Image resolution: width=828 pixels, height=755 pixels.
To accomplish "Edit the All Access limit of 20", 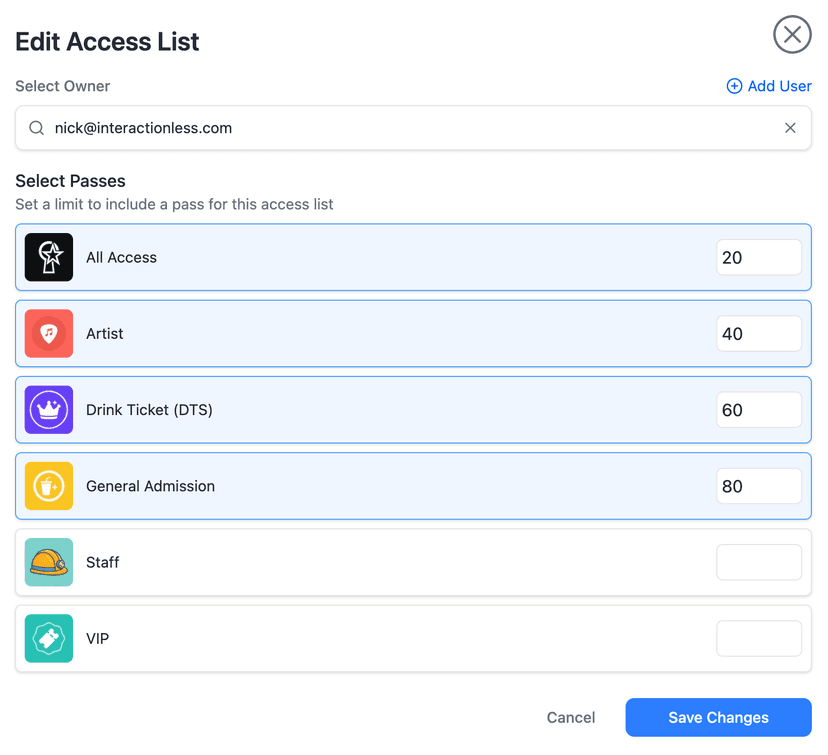I will click(x=758, y=257).
